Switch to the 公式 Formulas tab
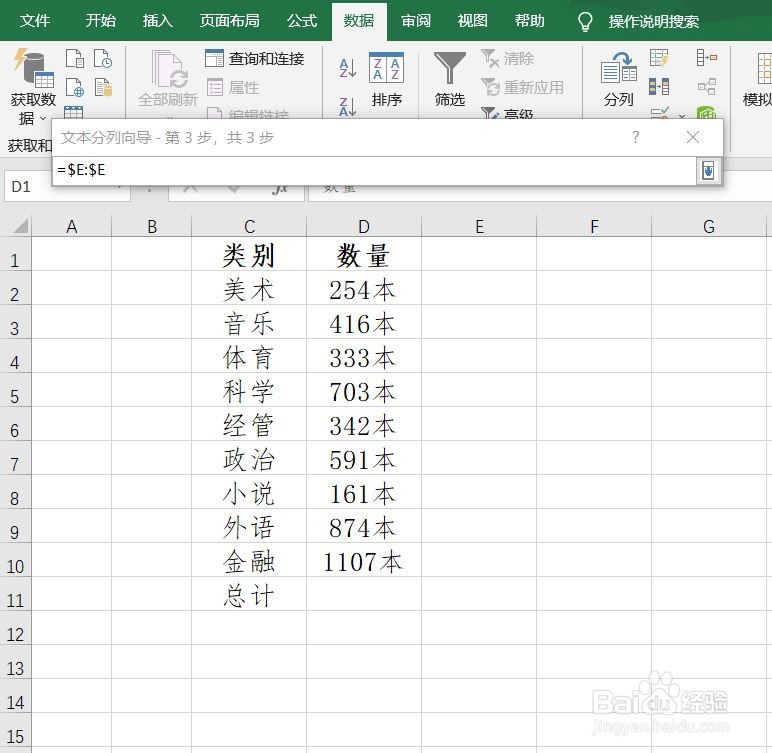This screenshot has width=772, height=753. pos(302,21)
